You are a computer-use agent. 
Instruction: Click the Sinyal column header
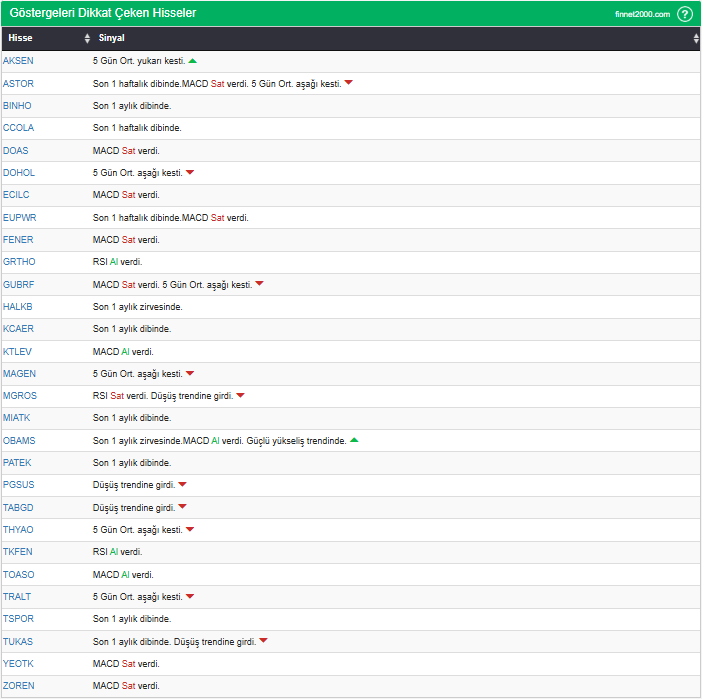tap(112, 38)
